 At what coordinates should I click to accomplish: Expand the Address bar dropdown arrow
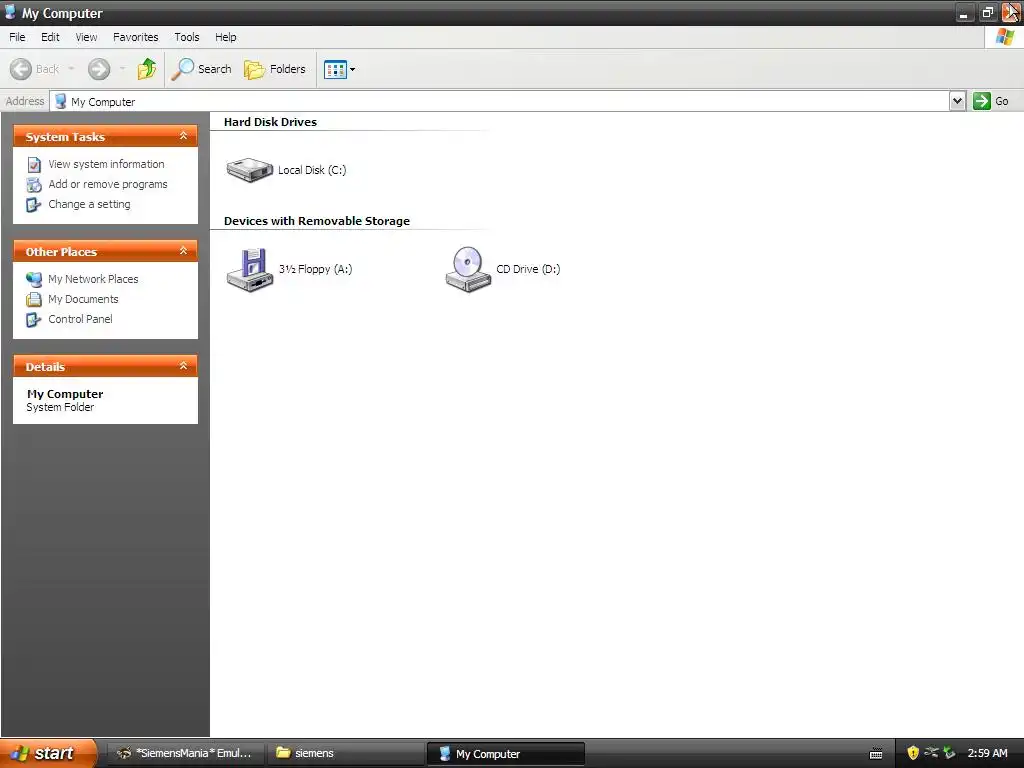point(957,101)
